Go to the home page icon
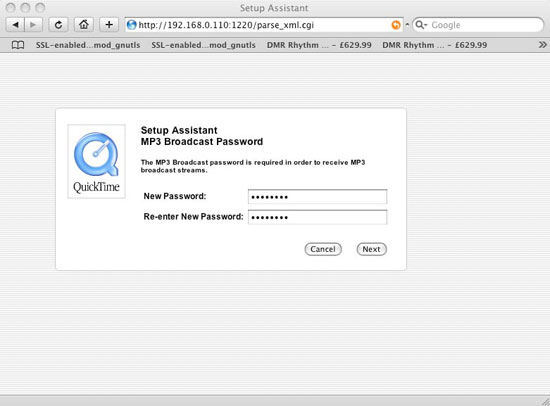This screenshot has height=406, width=550. 83,25
